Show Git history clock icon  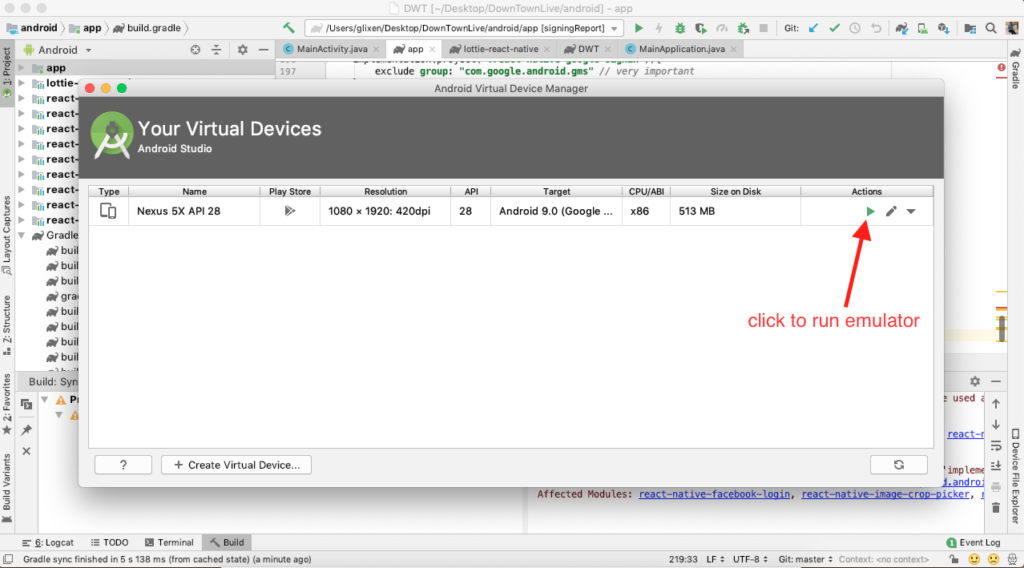[x=855, y=28]
